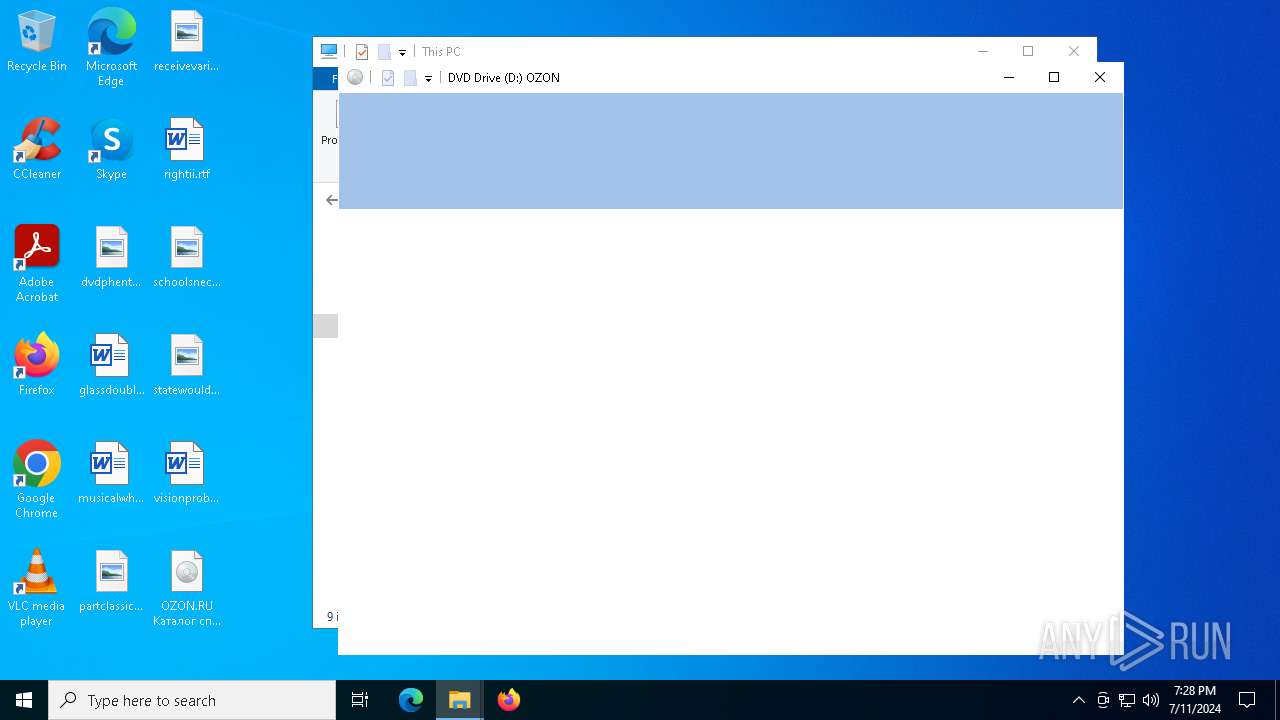Select the dvdphent image file icon
The image size is (1280, 720).
pyautogui.click(x=111, y=258)
